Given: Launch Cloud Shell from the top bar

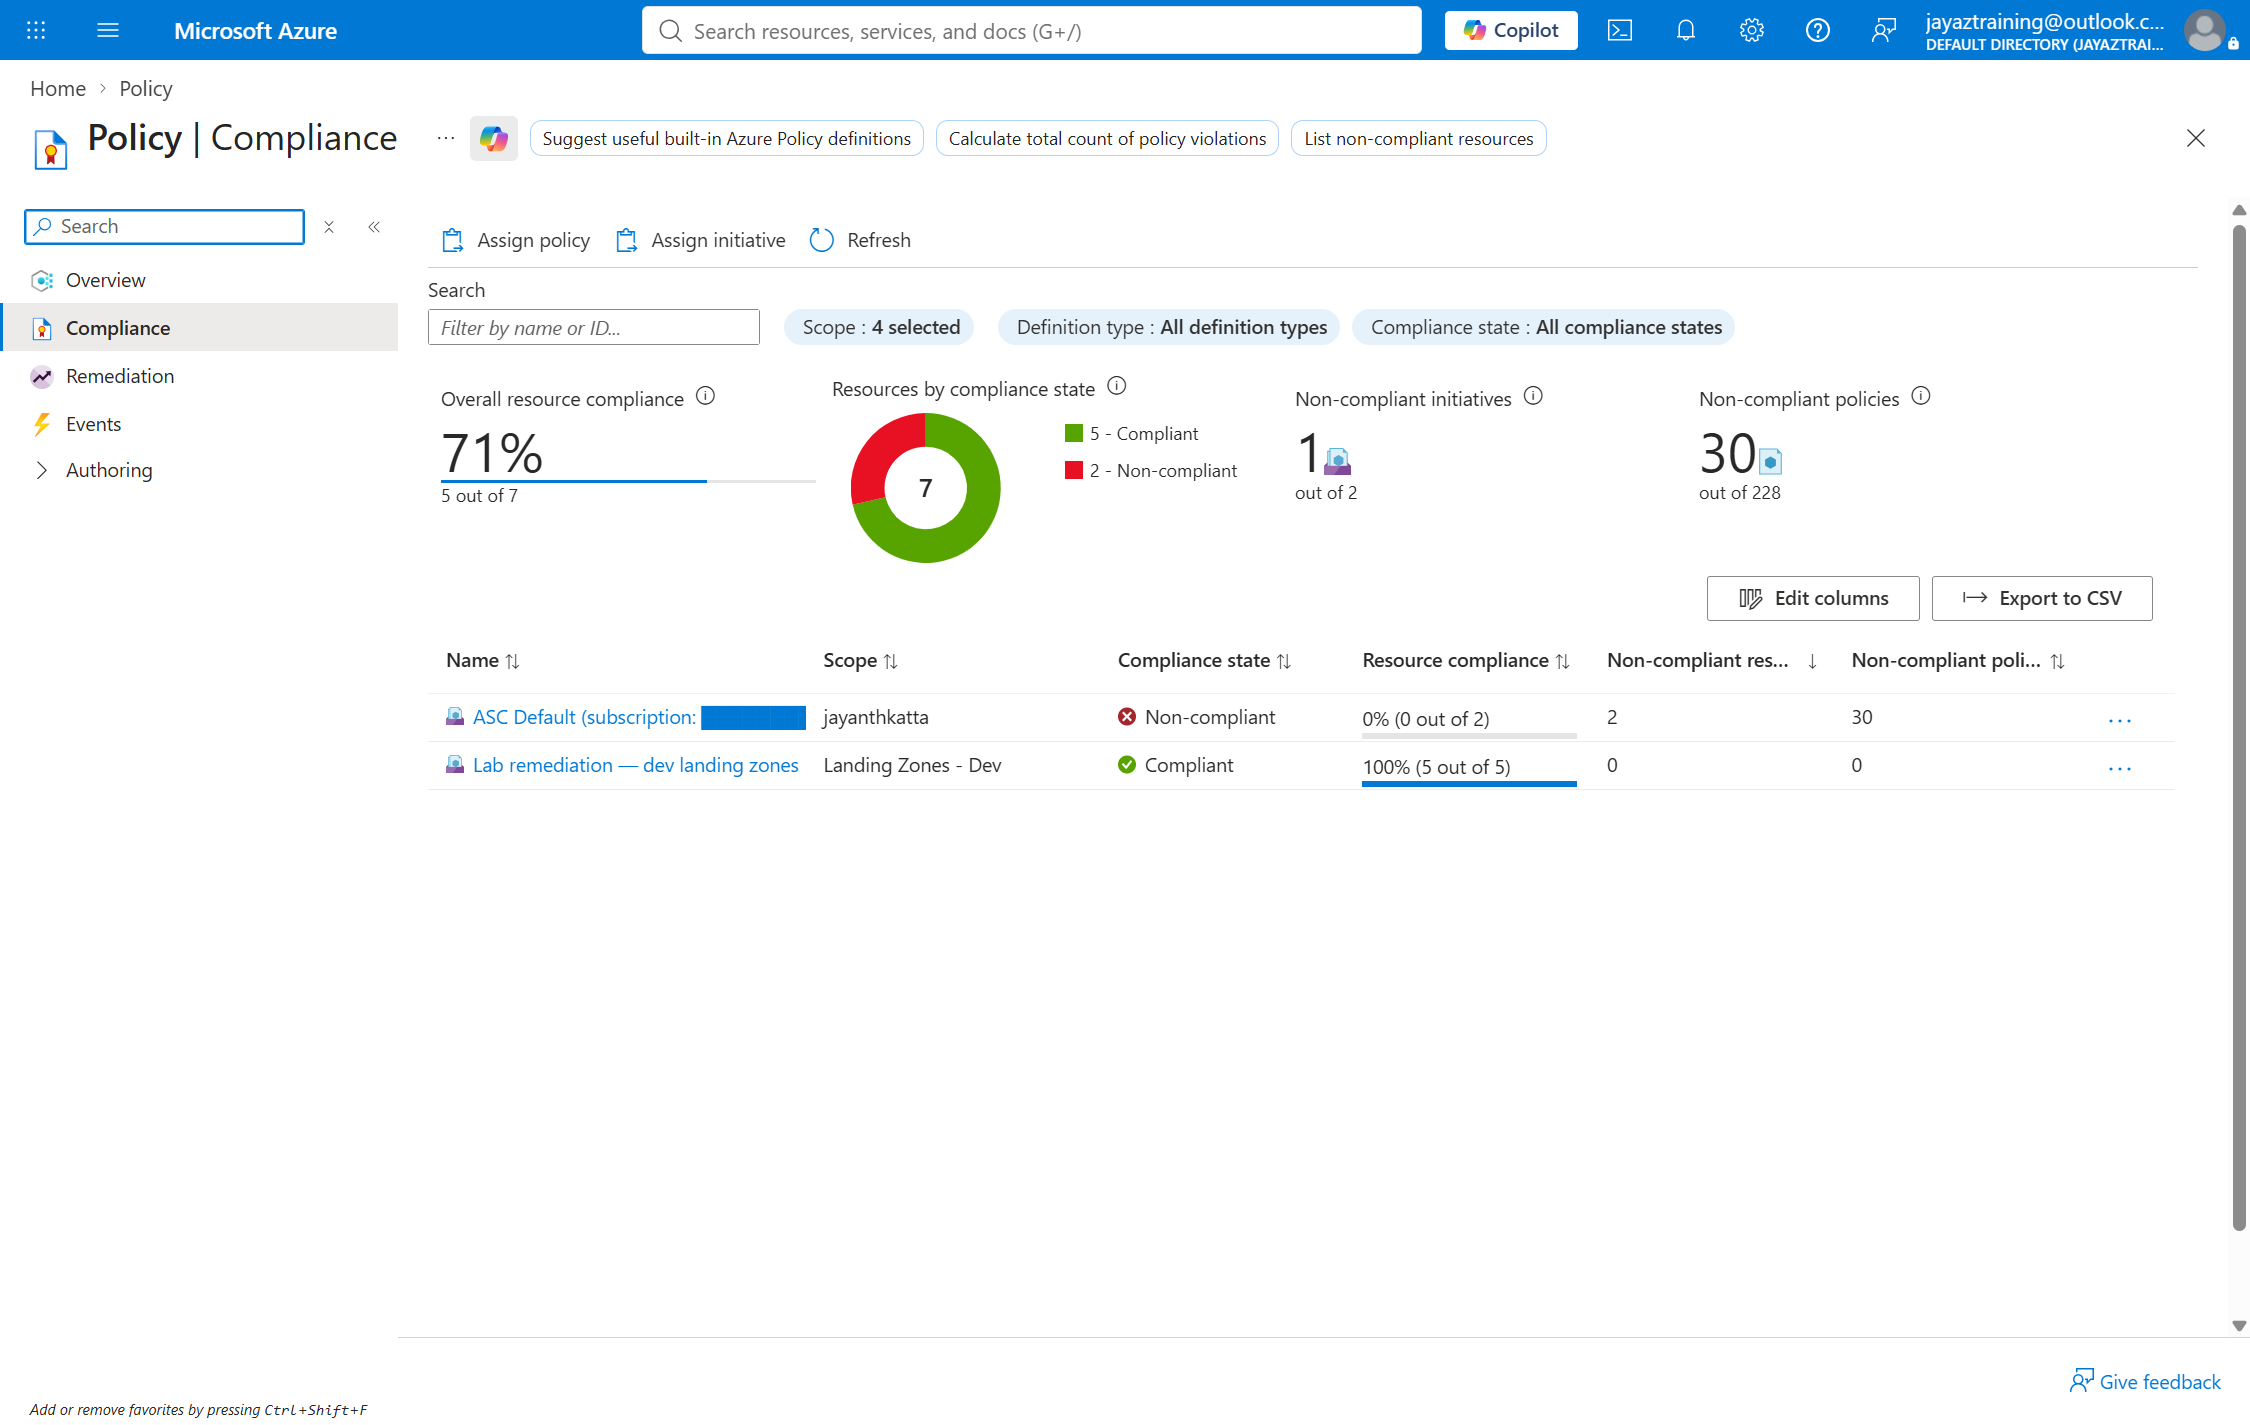Looking at the screenshot, I should (x=1620, y=30).
